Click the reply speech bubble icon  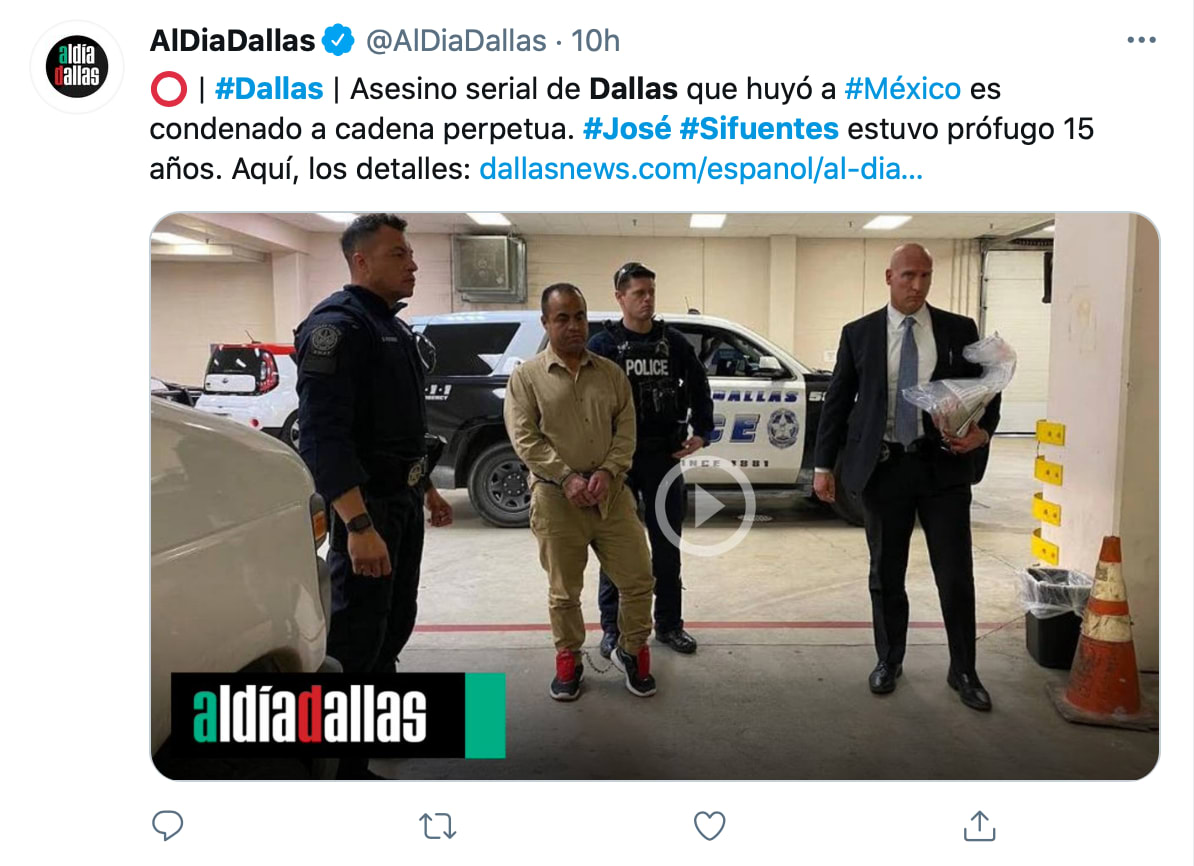168,826
